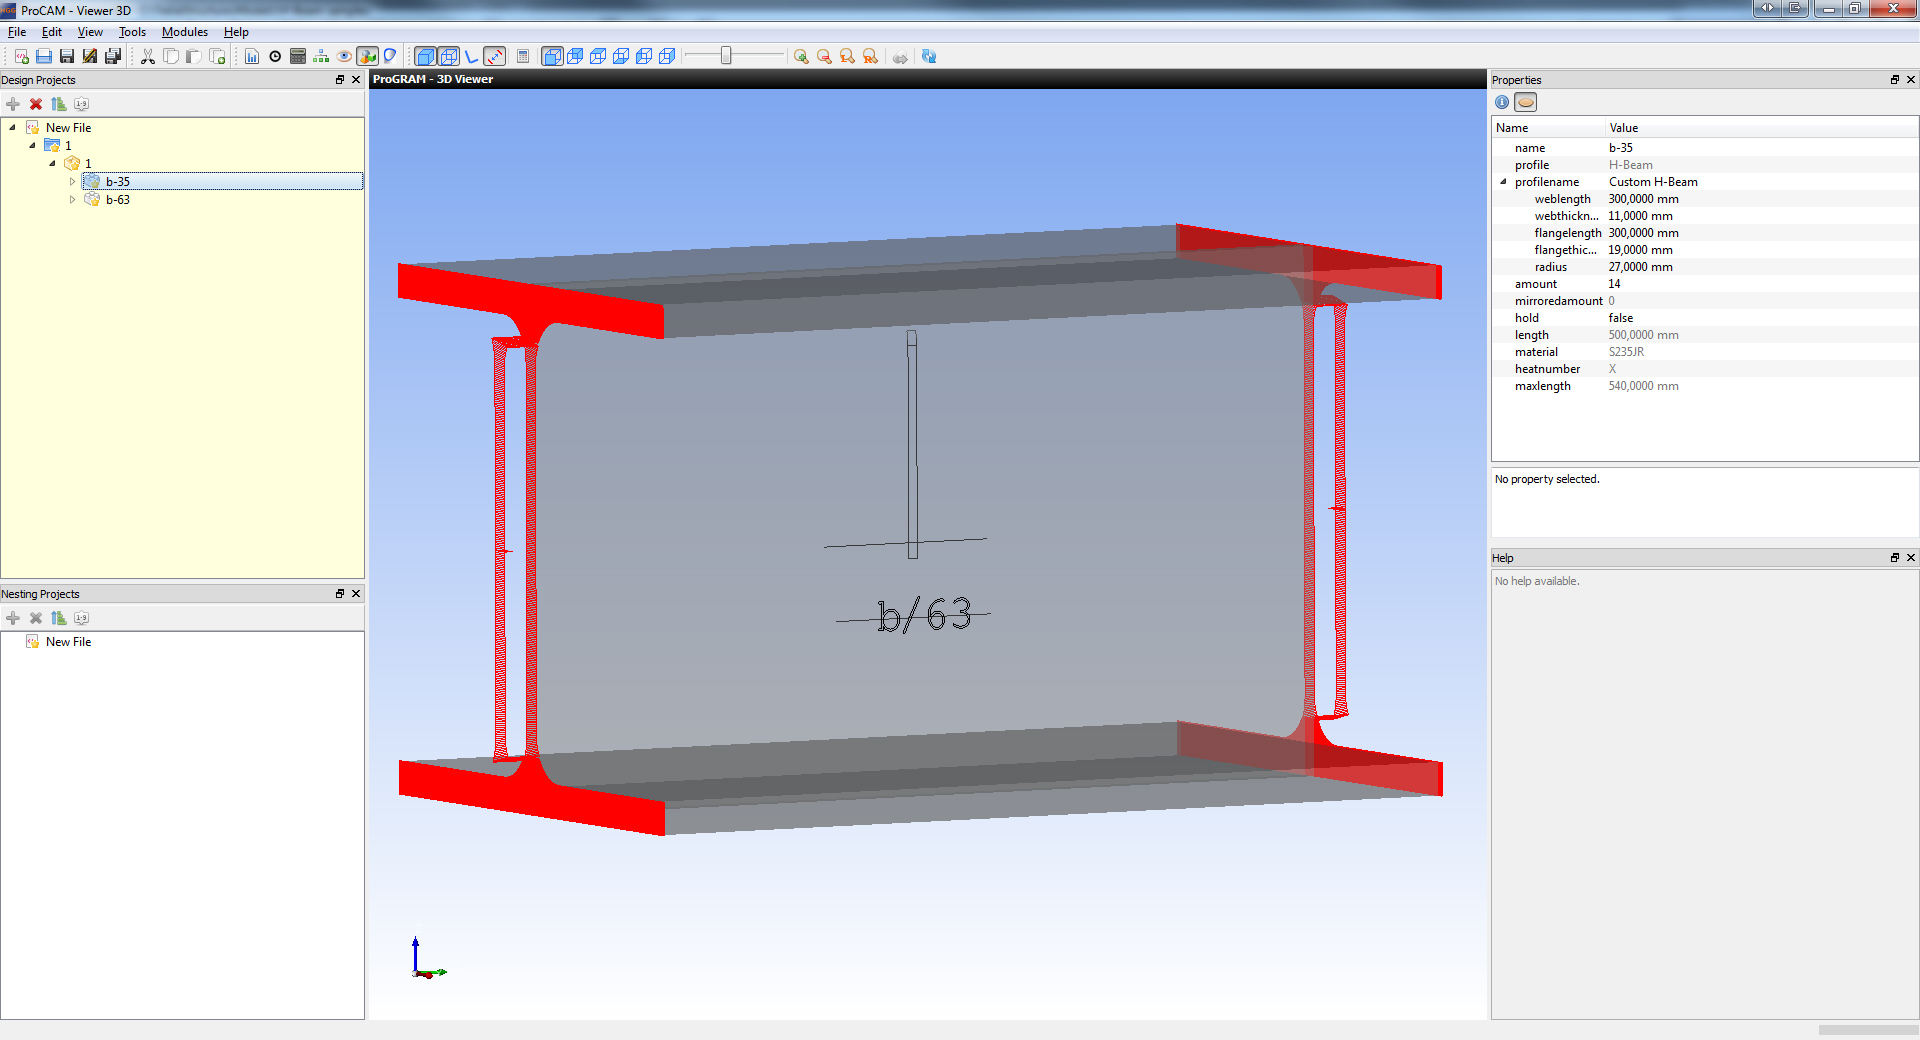Click the zoom out magnifier icon

coord(824,57)
